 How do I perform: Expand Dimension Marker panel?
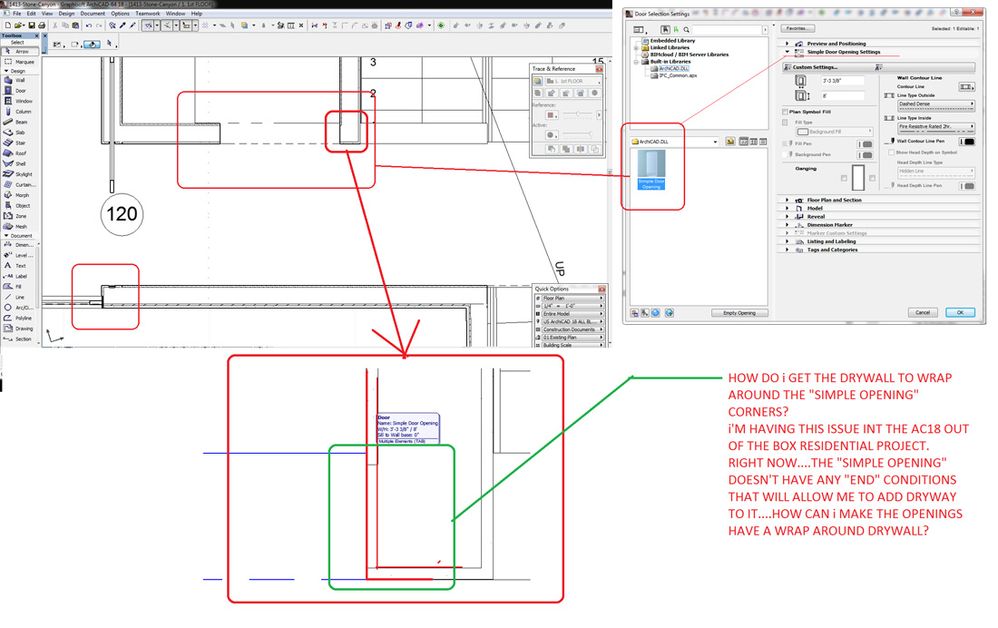tap(787, 225)
